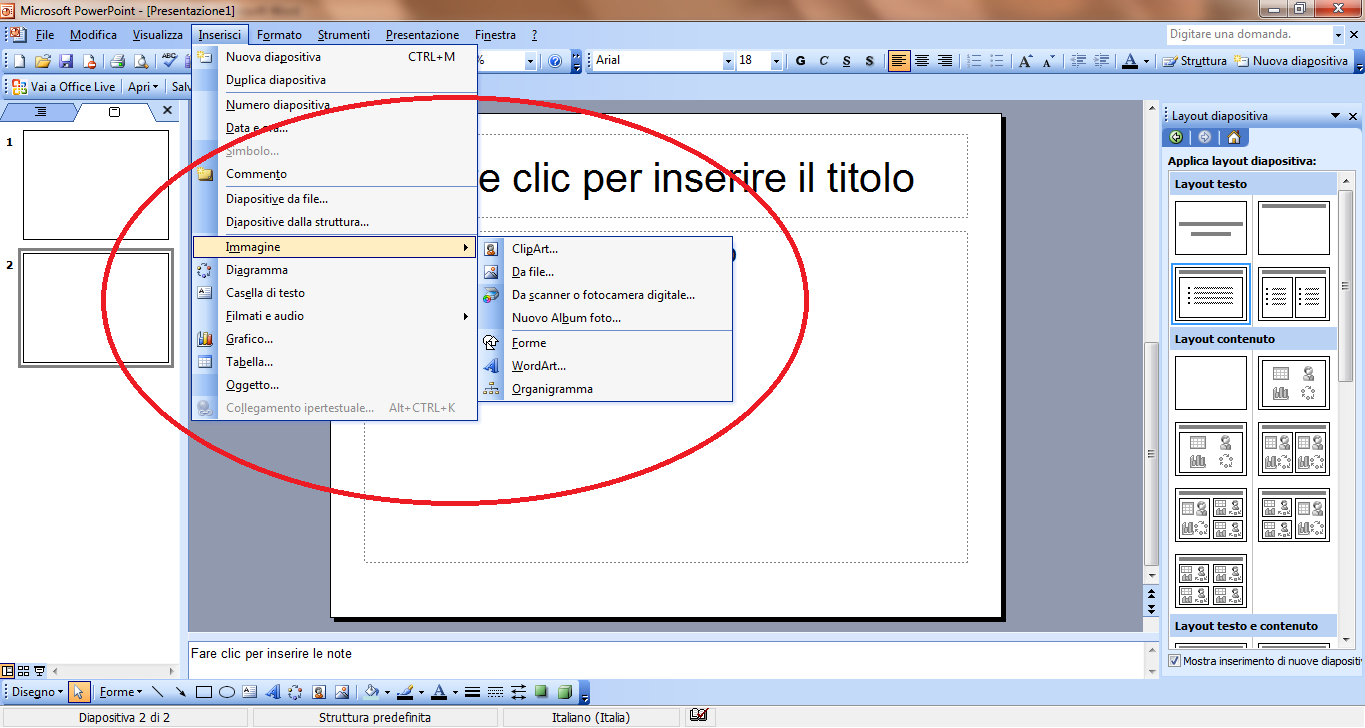The width and height of the screenshot is (1365, 728).
Task: Open the Forme dropdown in drawing toolbar
Action: pyautogui.click(x=120, y=692)
